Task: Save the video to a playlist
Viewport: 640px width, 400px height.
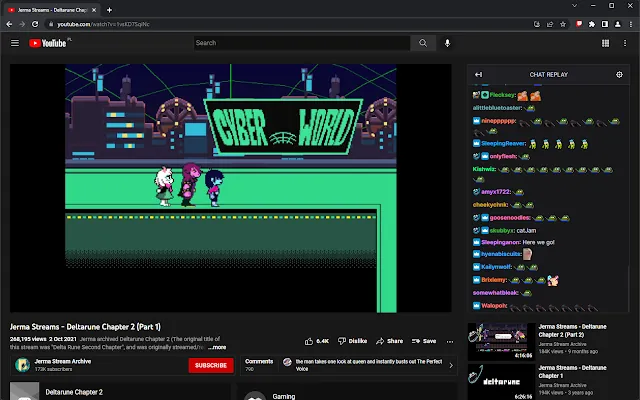Action: click(x=424, y=341)
